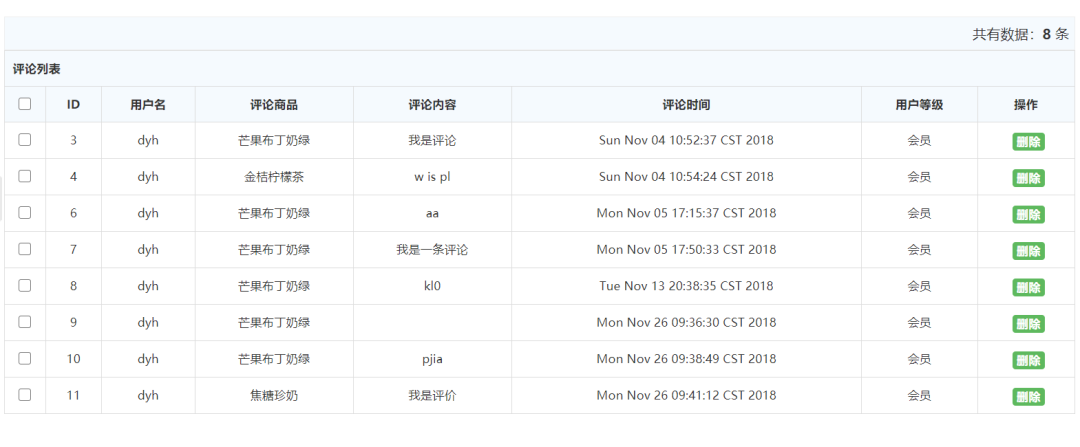Click the product cell 焦糖珍奶
This screenshot has width=1080, height=447.
(x=274, y=395)
